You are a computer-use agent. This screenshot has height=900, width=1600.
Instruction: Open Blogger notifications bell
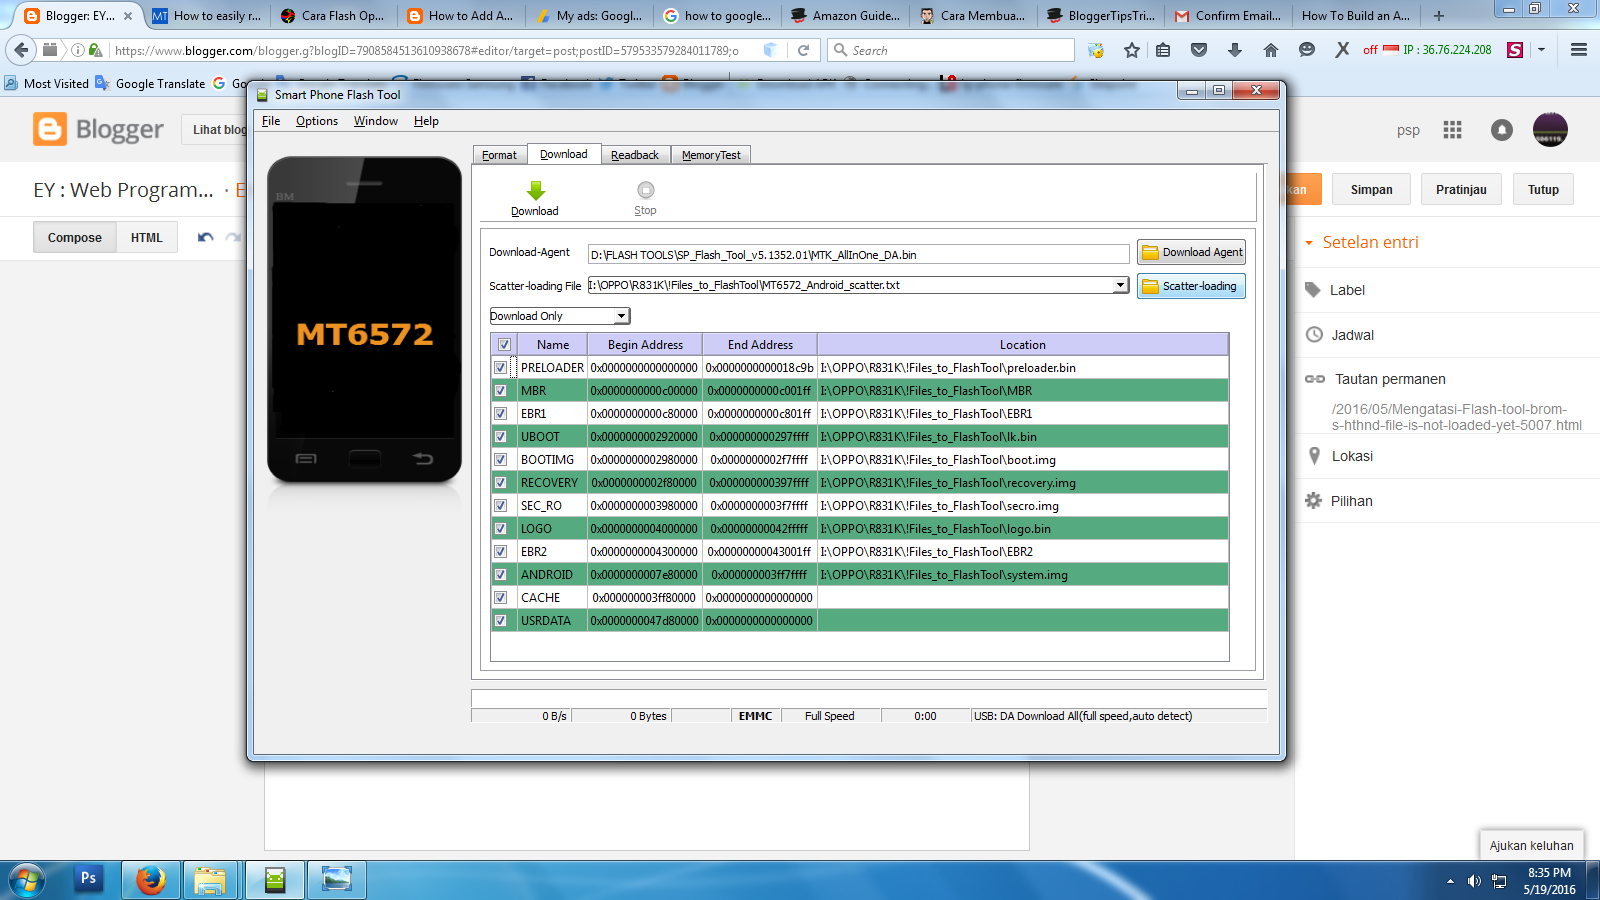pos(1502,130)
